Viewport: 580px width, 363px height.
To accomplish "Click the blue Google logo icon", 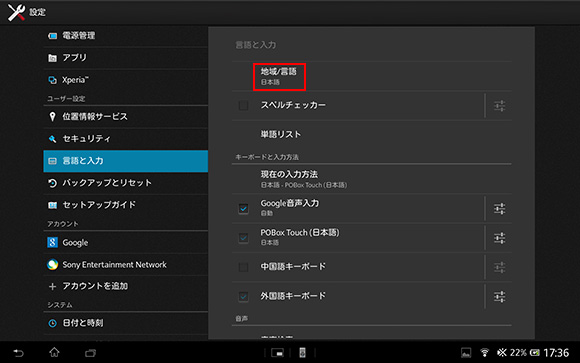I will pyautogui.click(x=53, y=243).
